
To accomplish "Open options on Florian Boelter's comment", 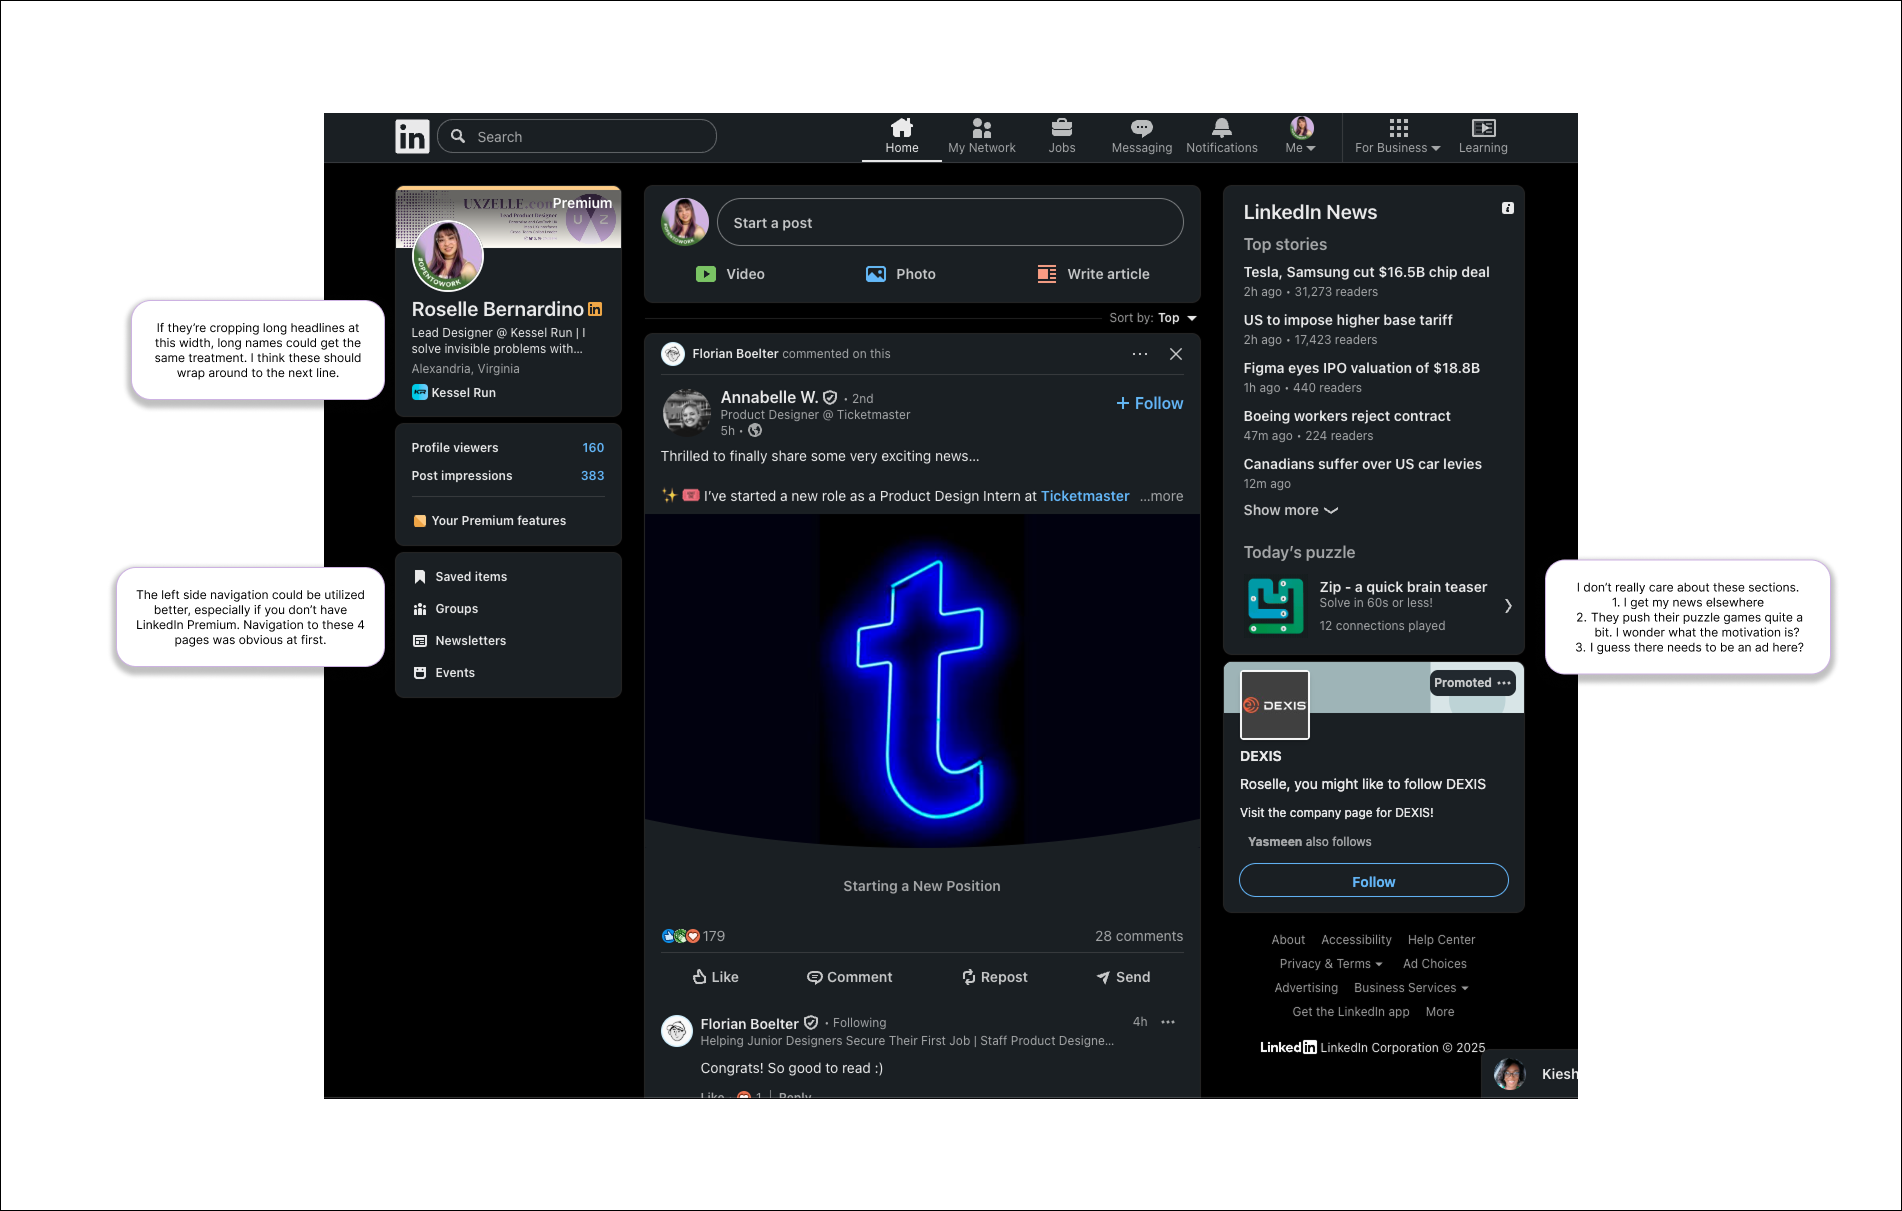I will tap(1168, 1022).
